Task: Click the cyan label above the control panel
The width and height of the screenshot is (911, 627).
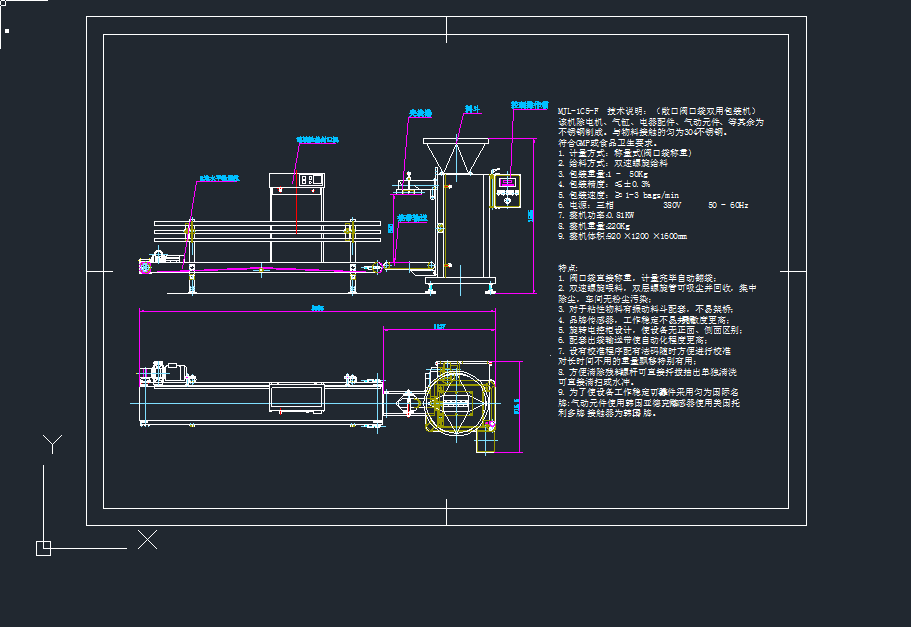Action: coord(530,103)
